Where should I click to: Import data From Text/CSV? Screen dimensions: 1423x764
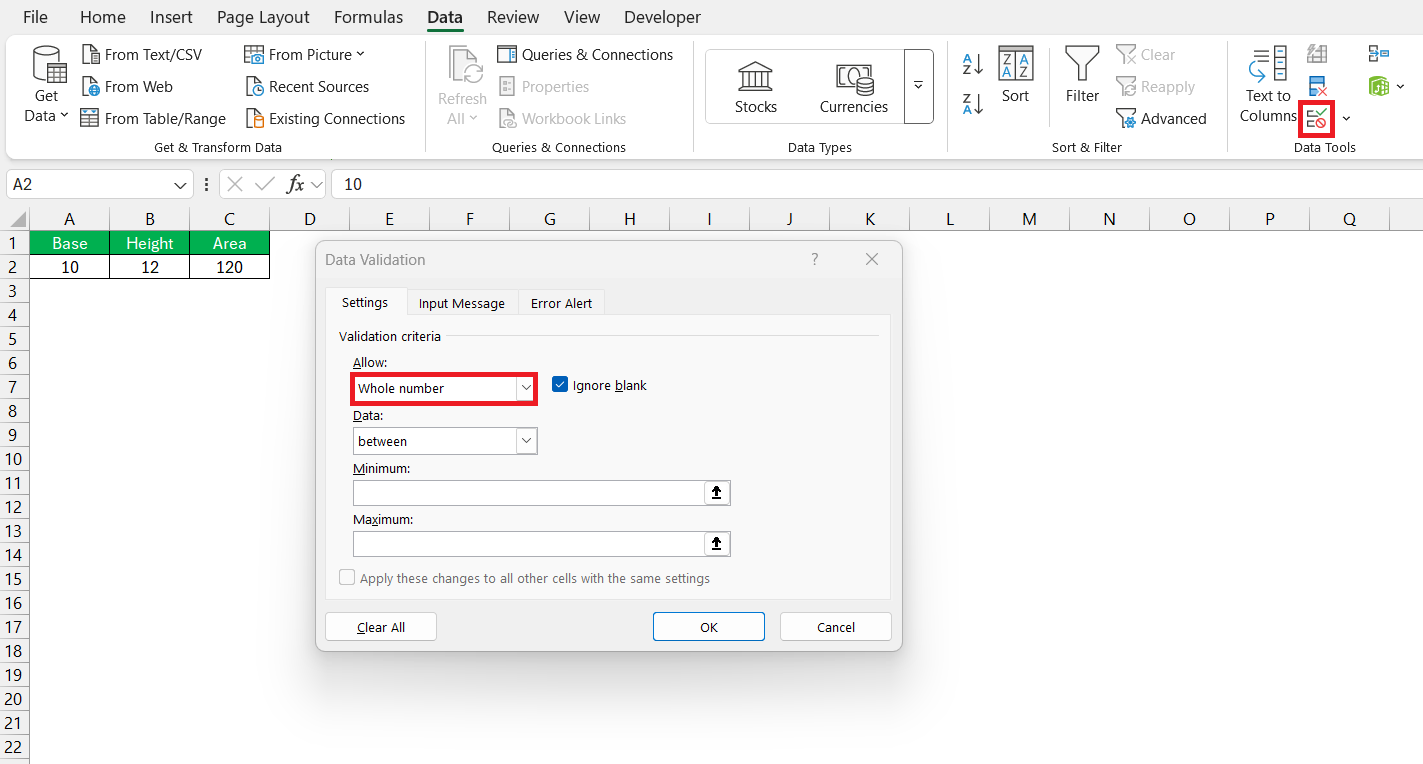pyautogui.click(x=142, y=55)
